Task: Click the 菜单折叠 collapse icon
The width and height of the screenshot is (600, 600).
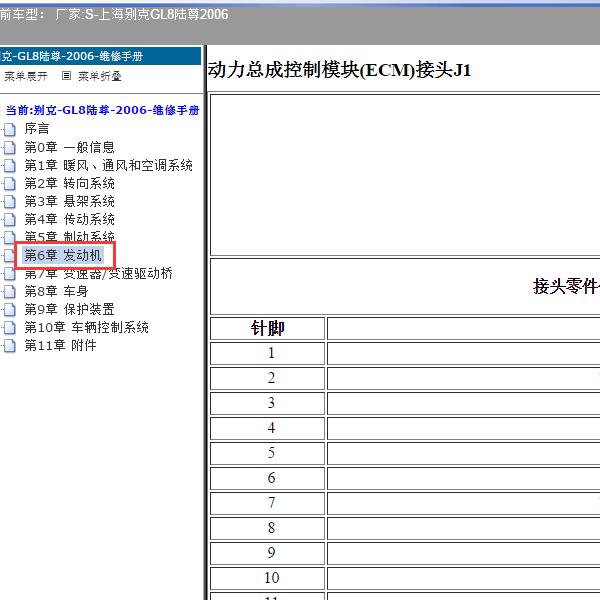Action: [x=66, y=76]
